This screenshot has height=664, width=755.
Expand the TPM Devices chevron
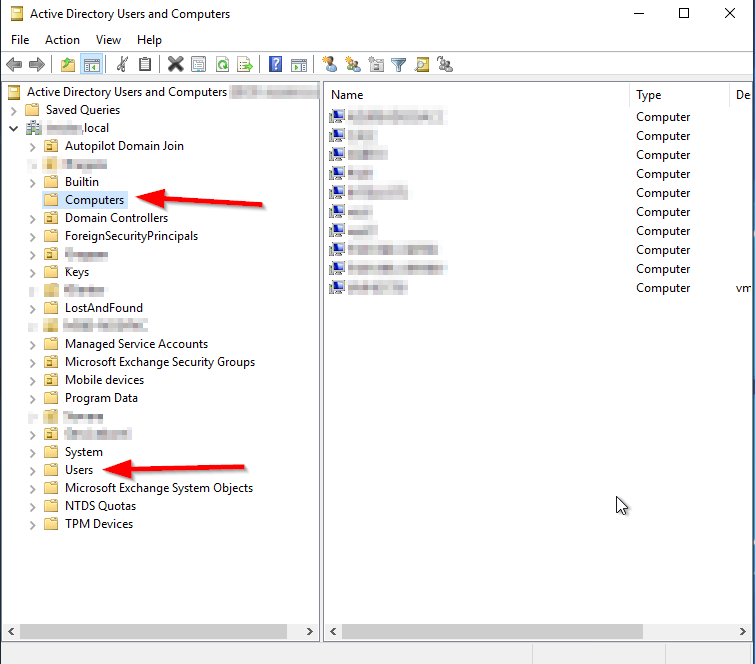click(x=32, y=524)
